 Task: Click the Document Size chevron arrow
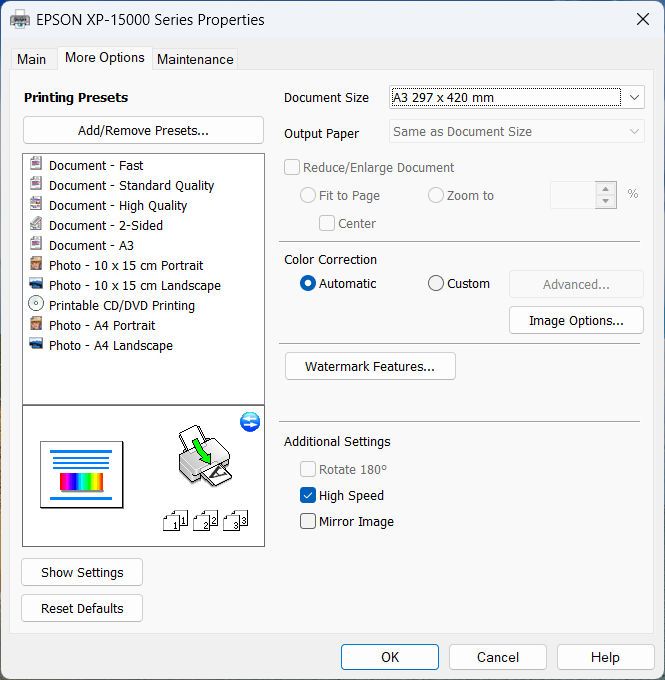point(634,97)
